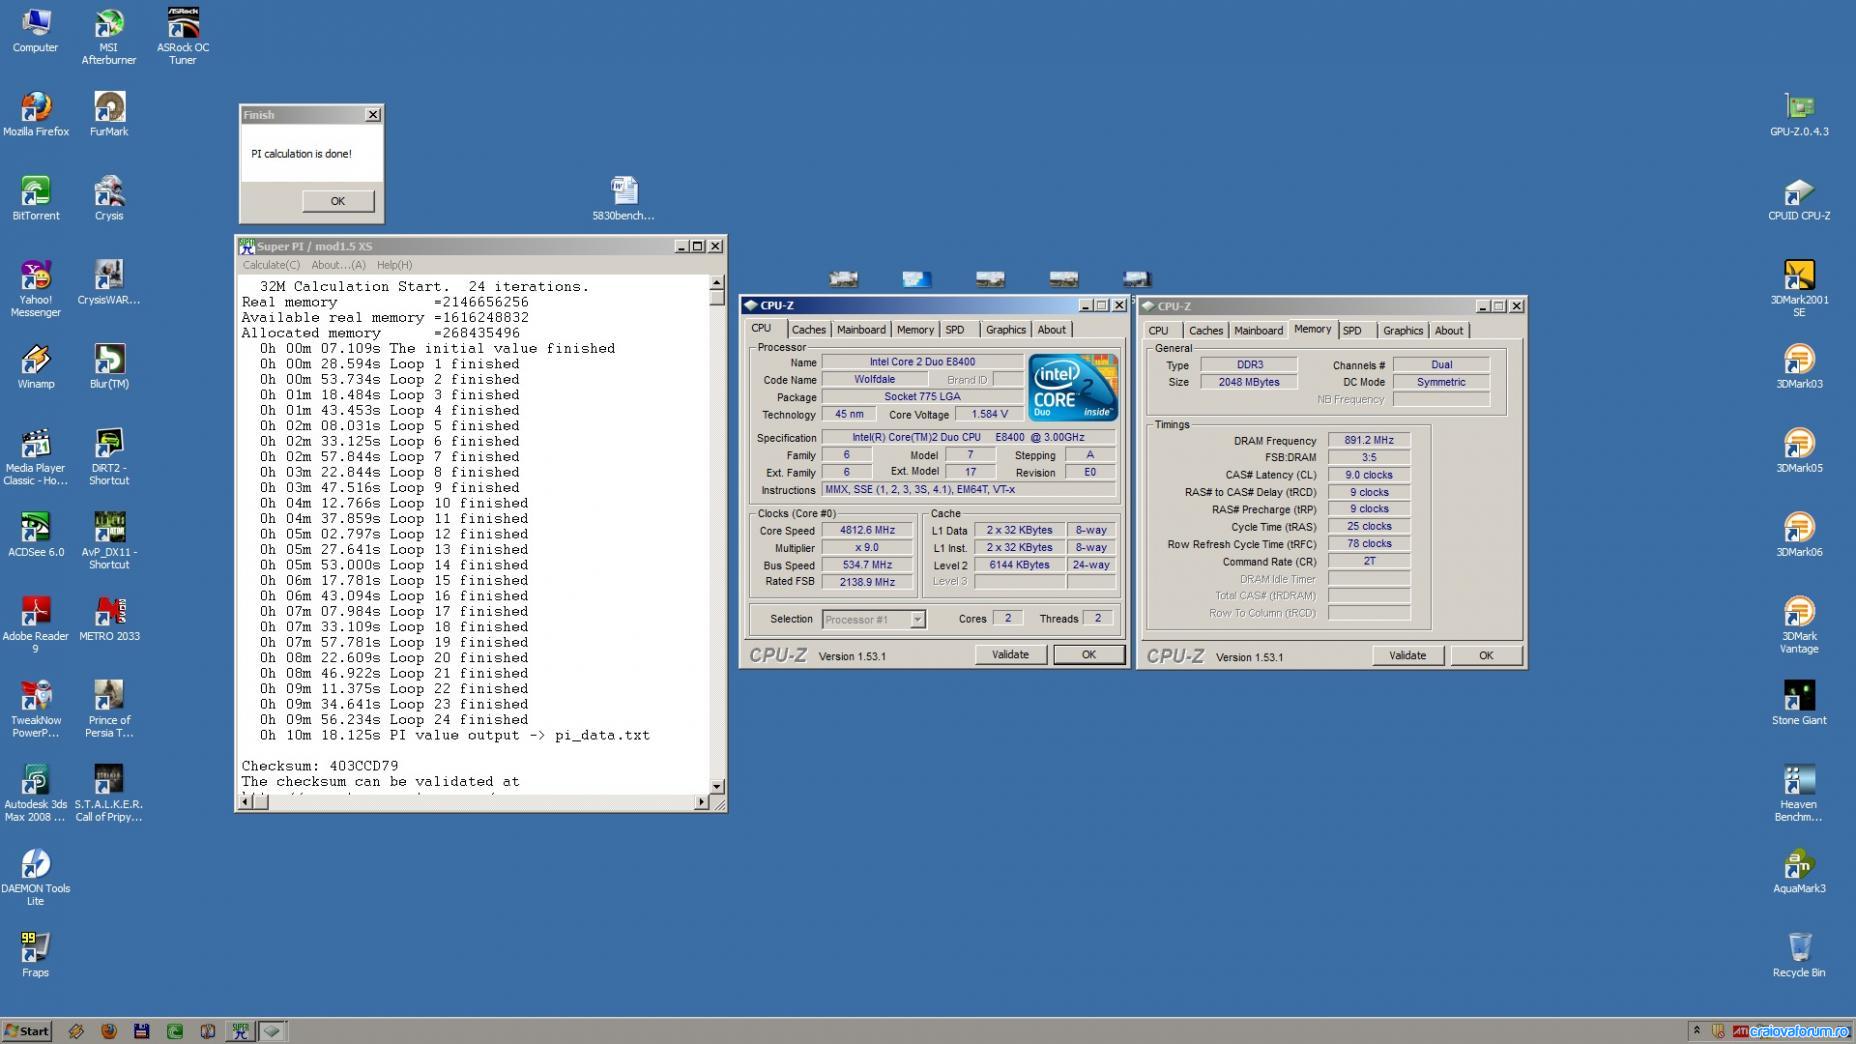Click OK in the Finish dialog

click(338, 201)
